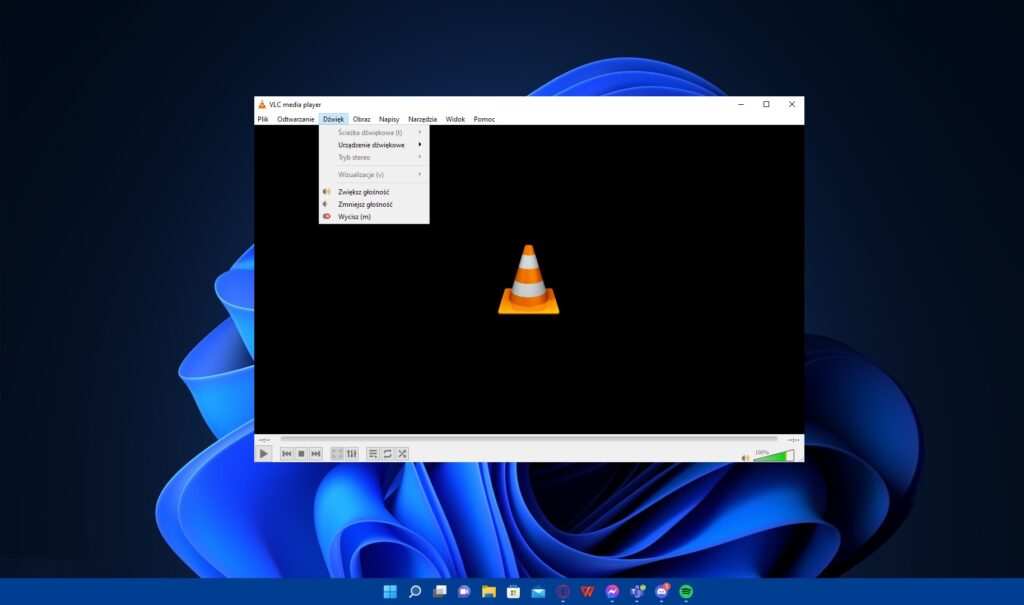Open extended settings equalizer icon
Viewport: 1024px width, 605px height.
click(352, 453)
